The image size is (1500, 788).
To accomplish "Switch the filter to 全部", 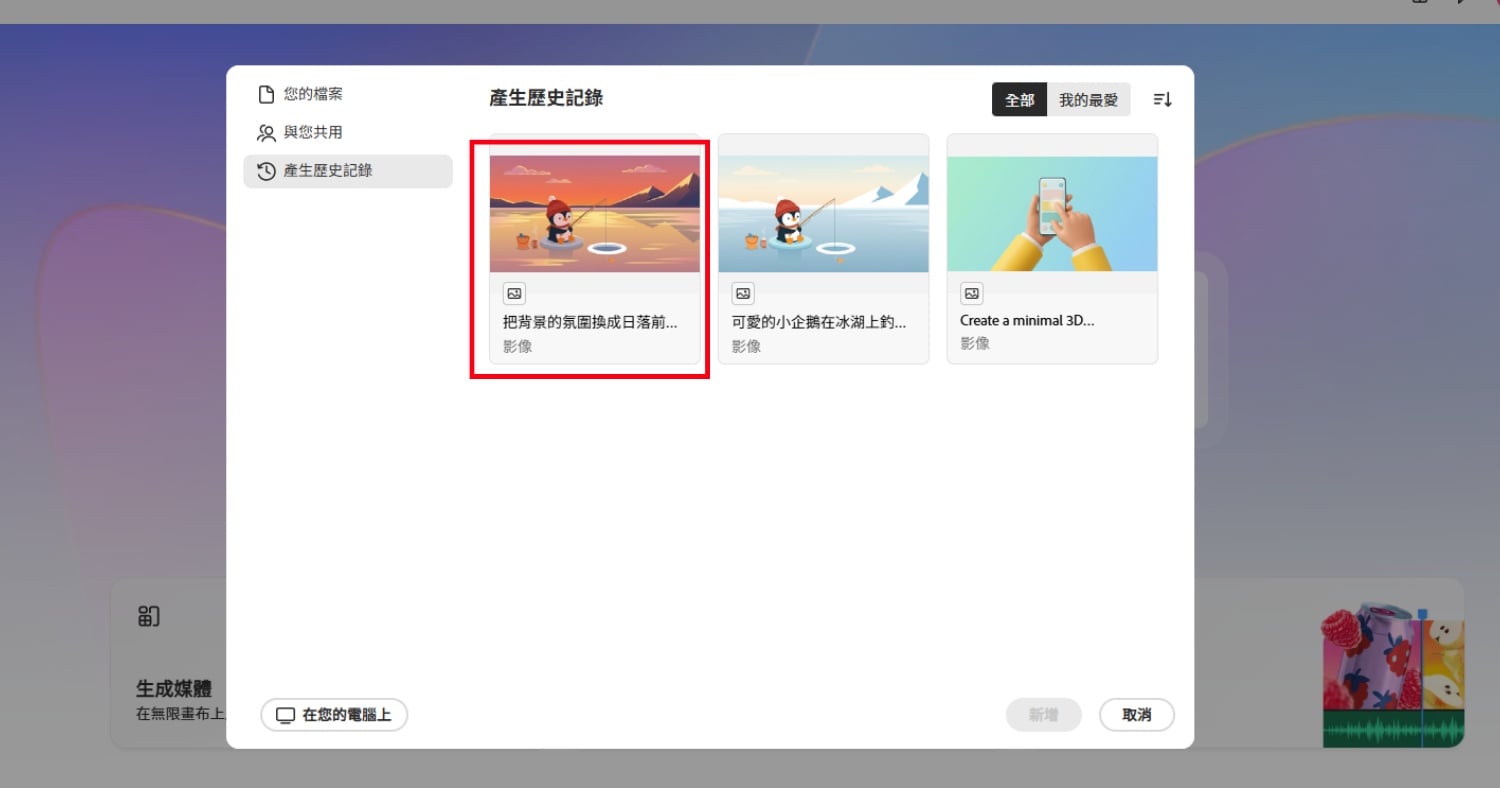I will tap(1019, 100).
